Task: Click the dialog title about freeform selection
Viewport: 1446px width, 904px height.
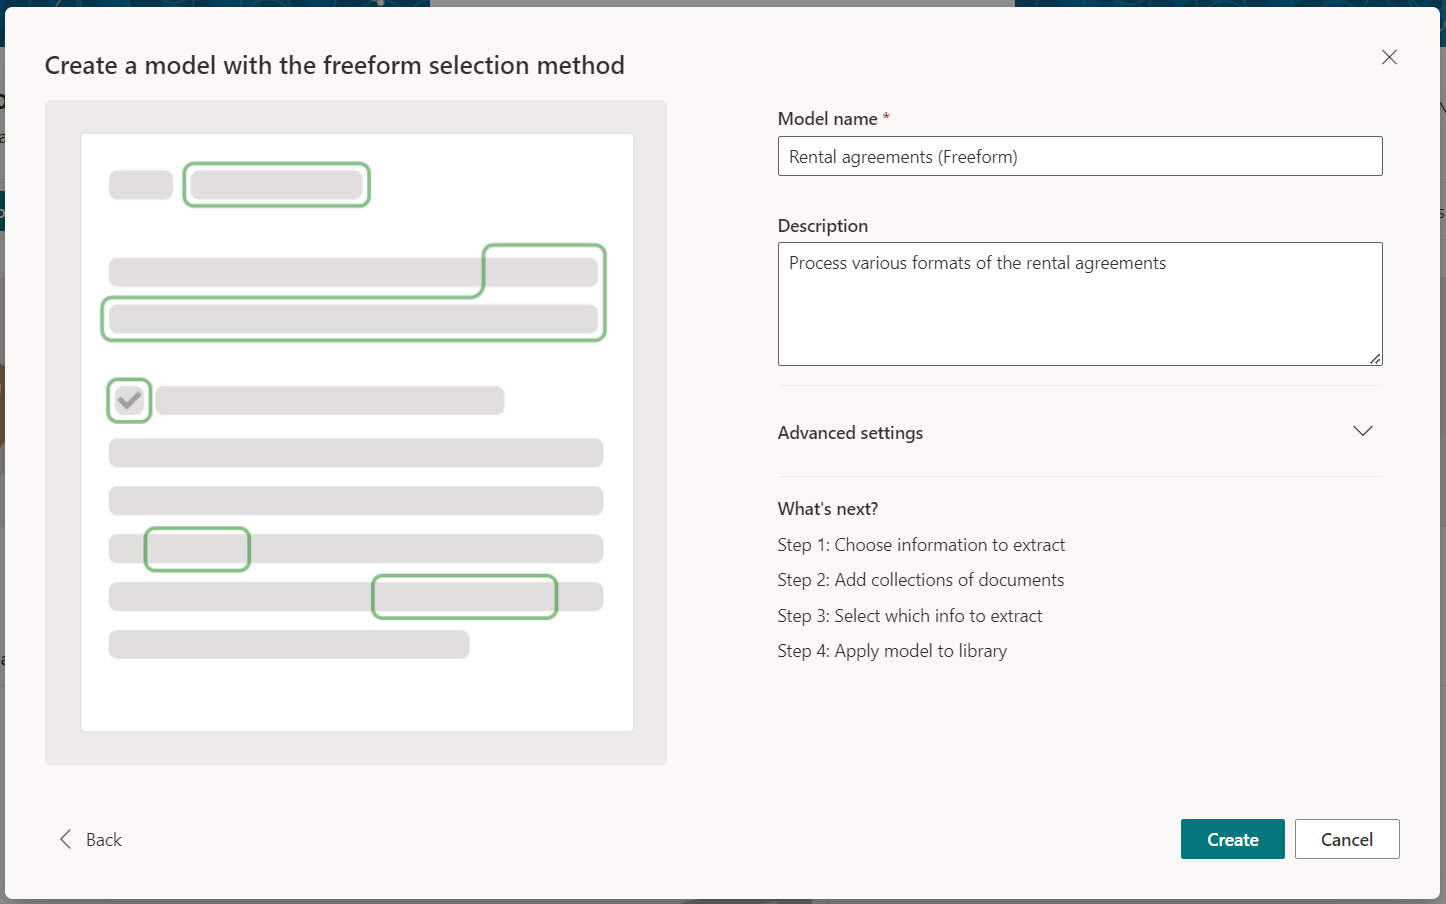Action: point(335,66)
